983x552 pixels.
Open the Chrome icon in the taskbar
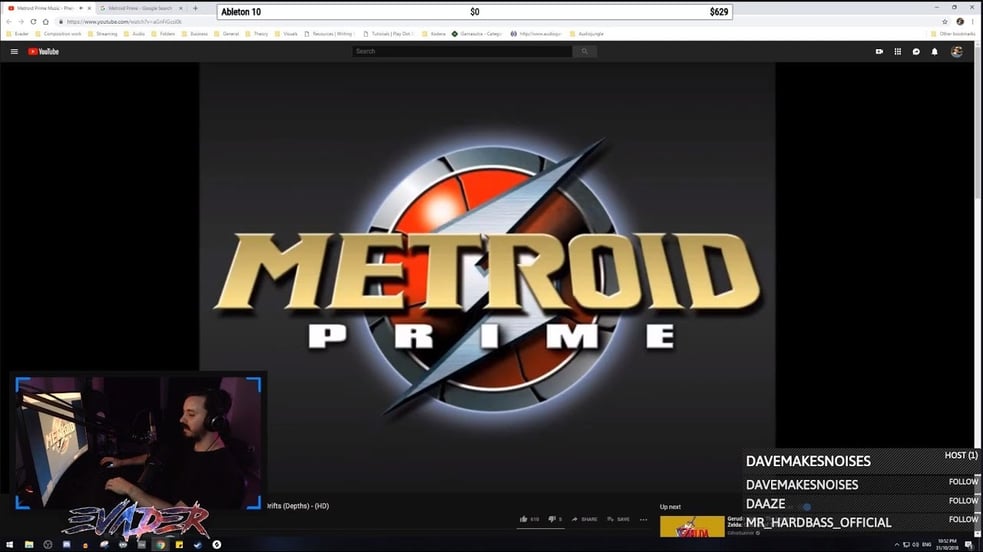click(160, 544)
